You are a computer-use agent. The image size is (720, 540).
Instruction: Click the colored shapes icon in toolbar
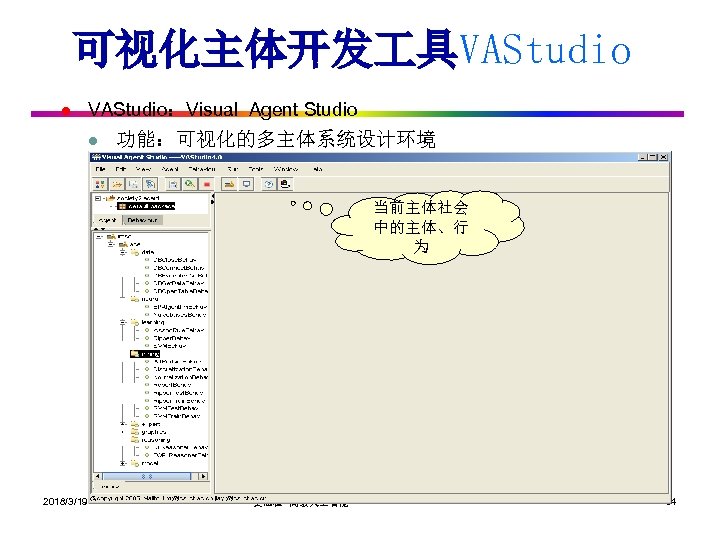[100, 185]
